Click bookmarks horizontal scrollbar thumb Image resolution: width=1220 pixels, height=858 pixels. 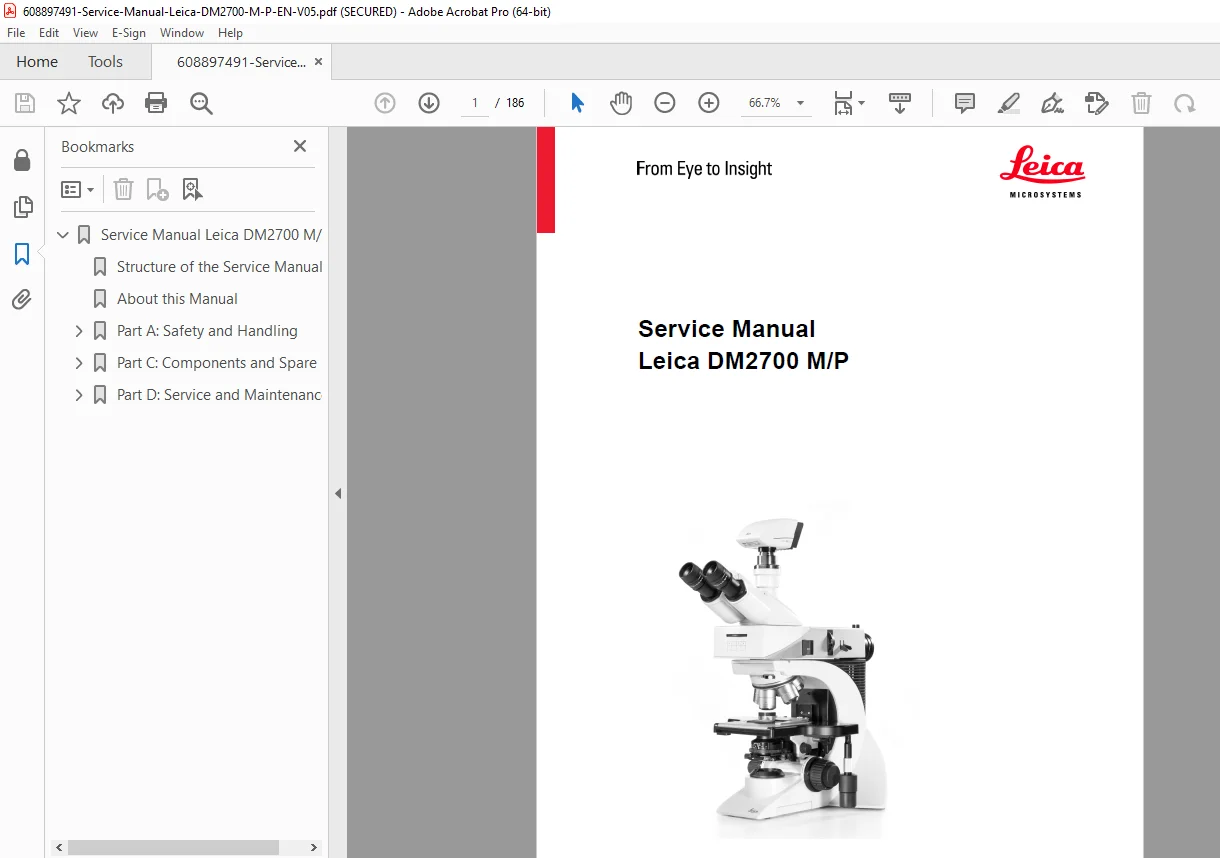(173, 848)
